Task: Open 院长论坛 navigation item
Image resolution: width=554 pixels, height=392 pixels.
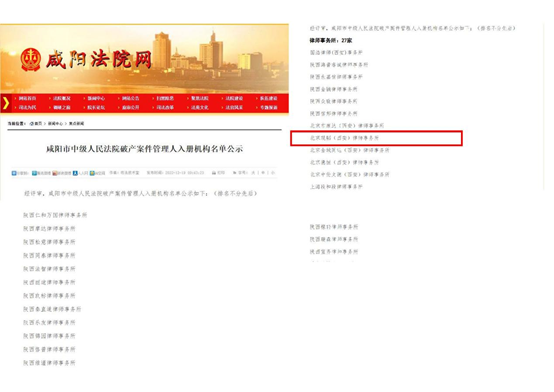Action: click(96, 107)
